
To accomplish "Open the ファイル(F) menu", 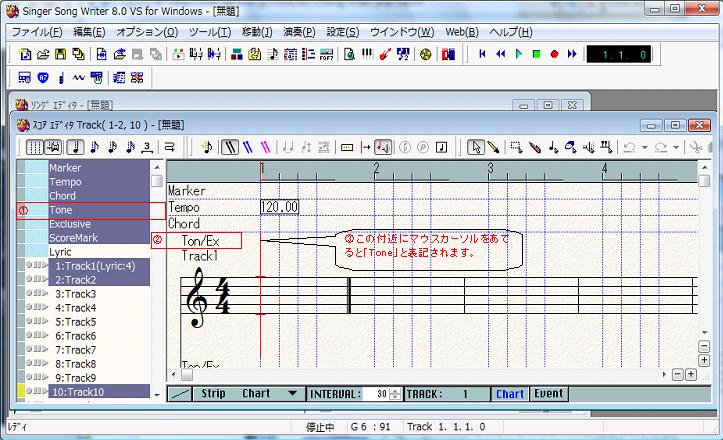I will (x=37, y=32).
